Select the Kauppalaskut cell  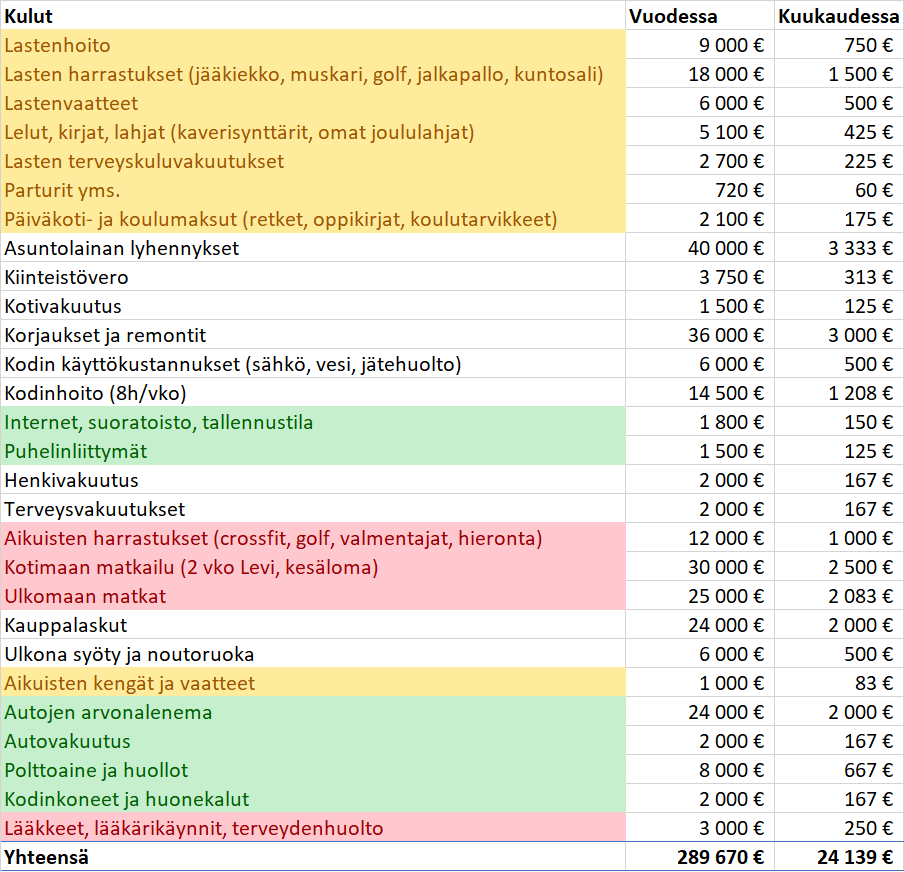(66, 625)
